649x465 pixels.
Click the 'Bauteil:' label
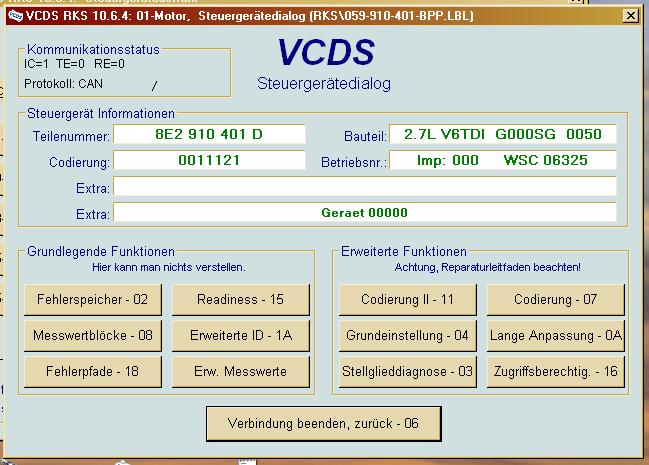(x=365, y=136)
